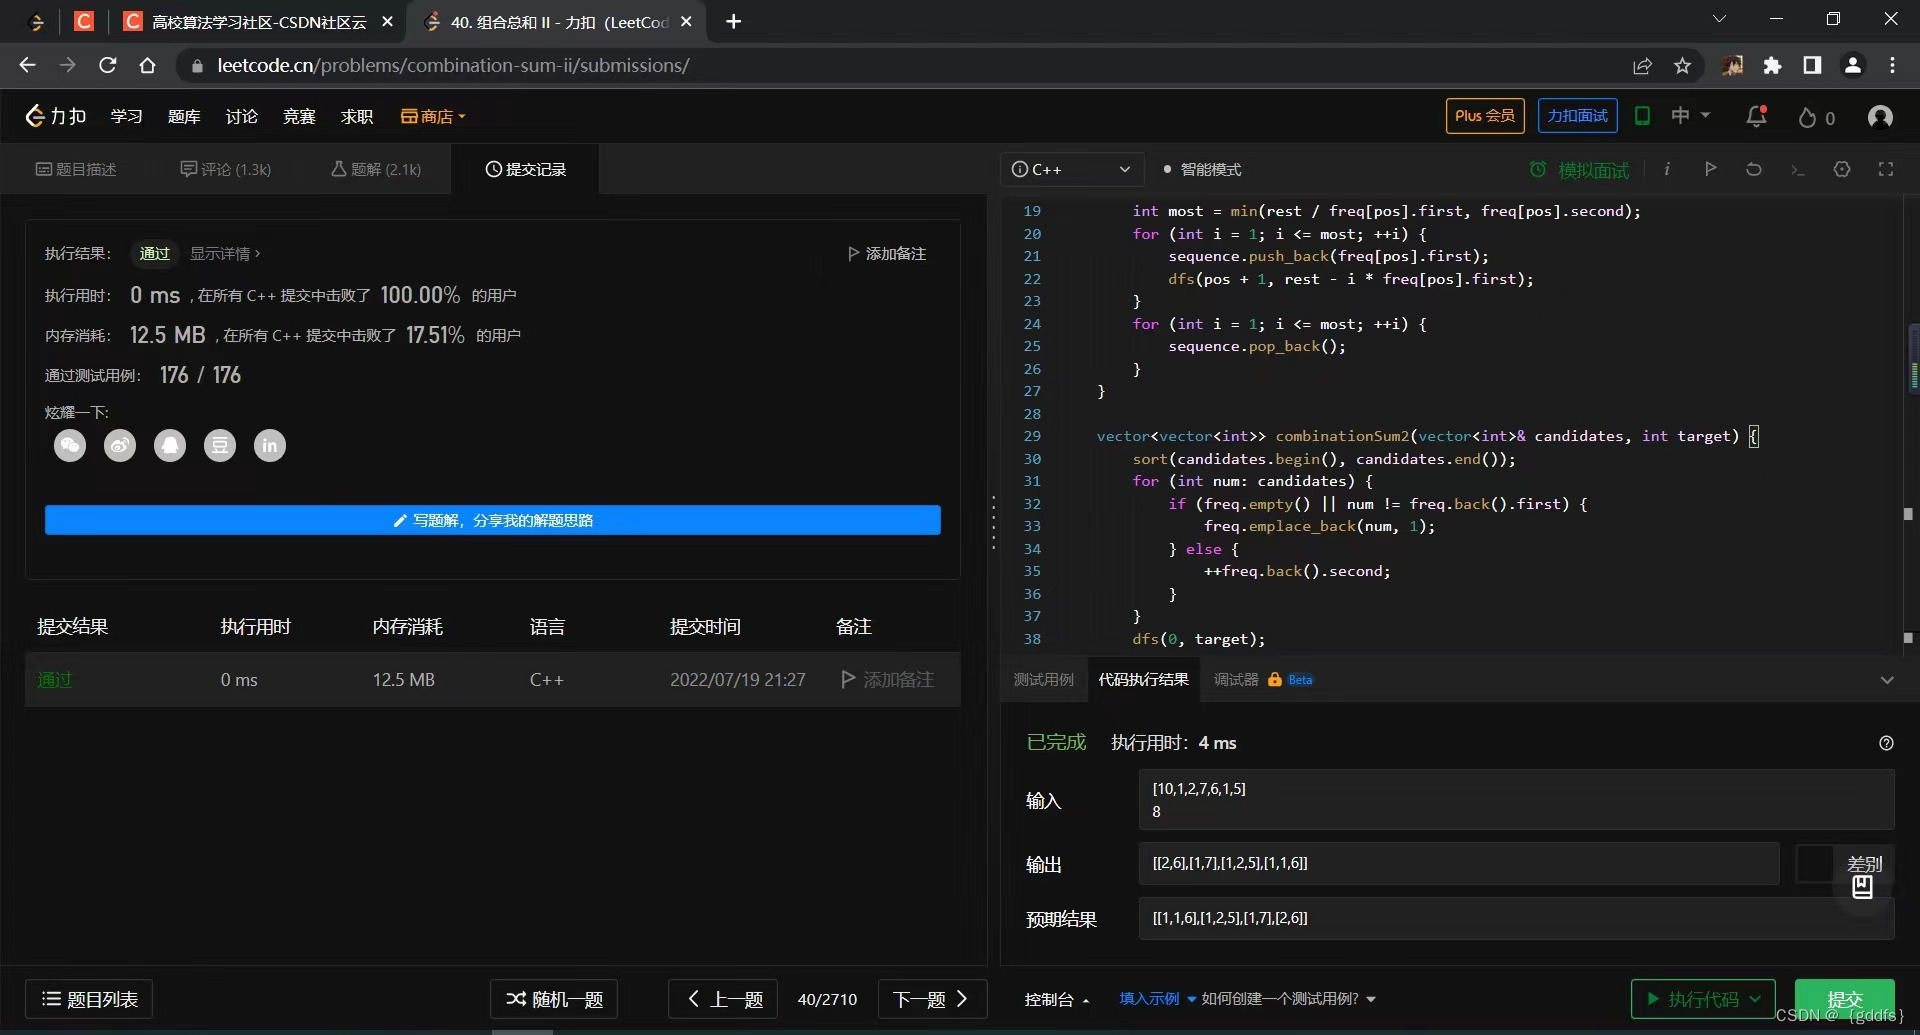Image resolution: width=1920 pixels, height=1035 pixels.
Task: Share result via WeChat icon
Action: coord(70,446)
